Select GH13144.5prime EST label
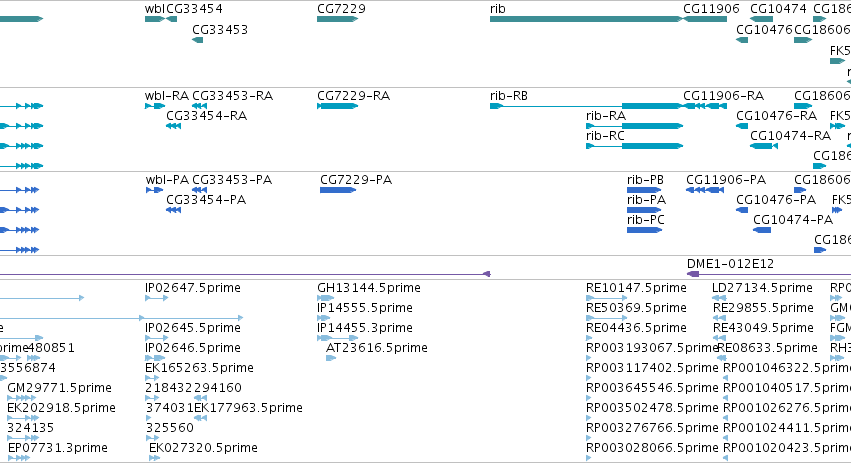Screen dimensions: 851x463 [369, 288]
